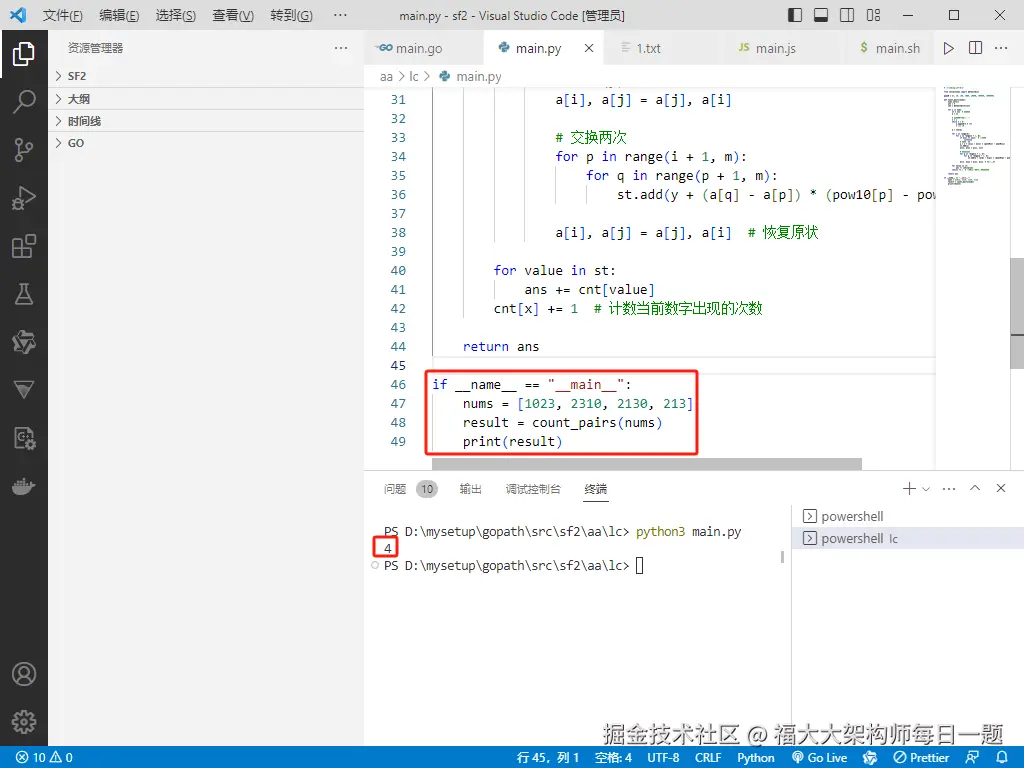Viewport: 1024px width, 768px height.
Task: Change language mode via Python
Action: point(756,757)
